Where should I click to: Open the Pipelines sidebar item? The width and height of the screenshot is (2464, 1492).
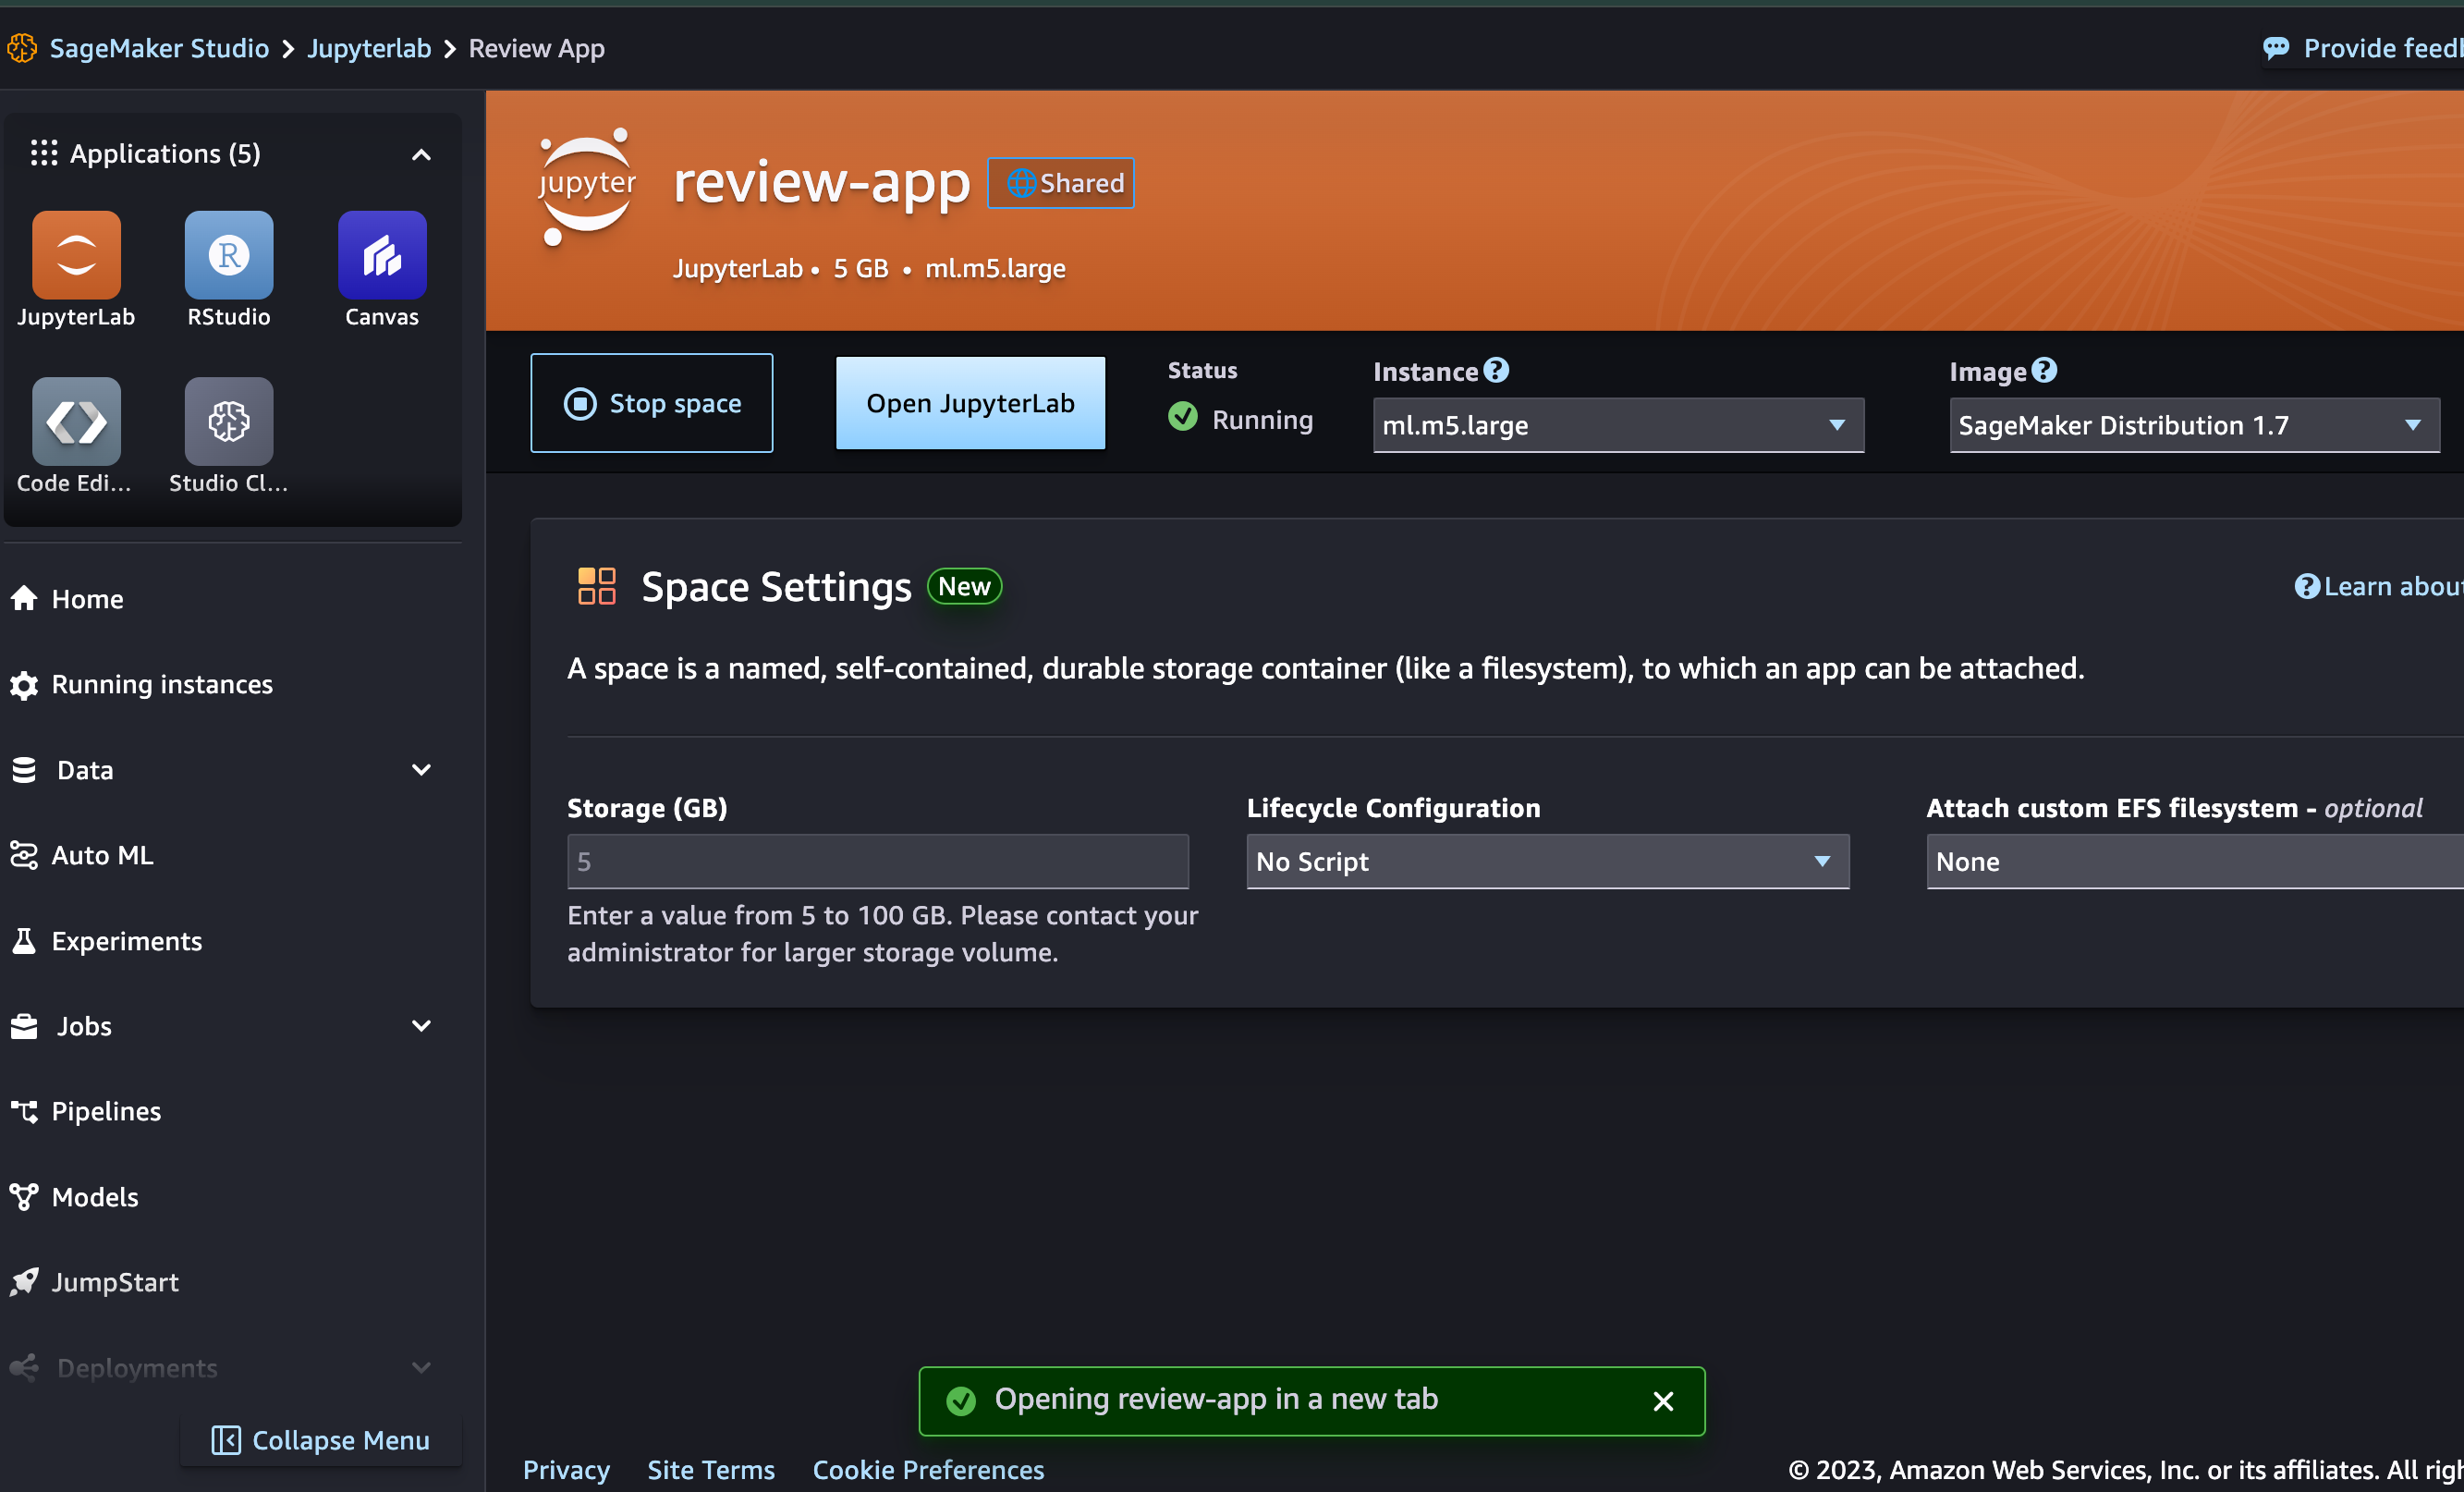pos(106,1111)
